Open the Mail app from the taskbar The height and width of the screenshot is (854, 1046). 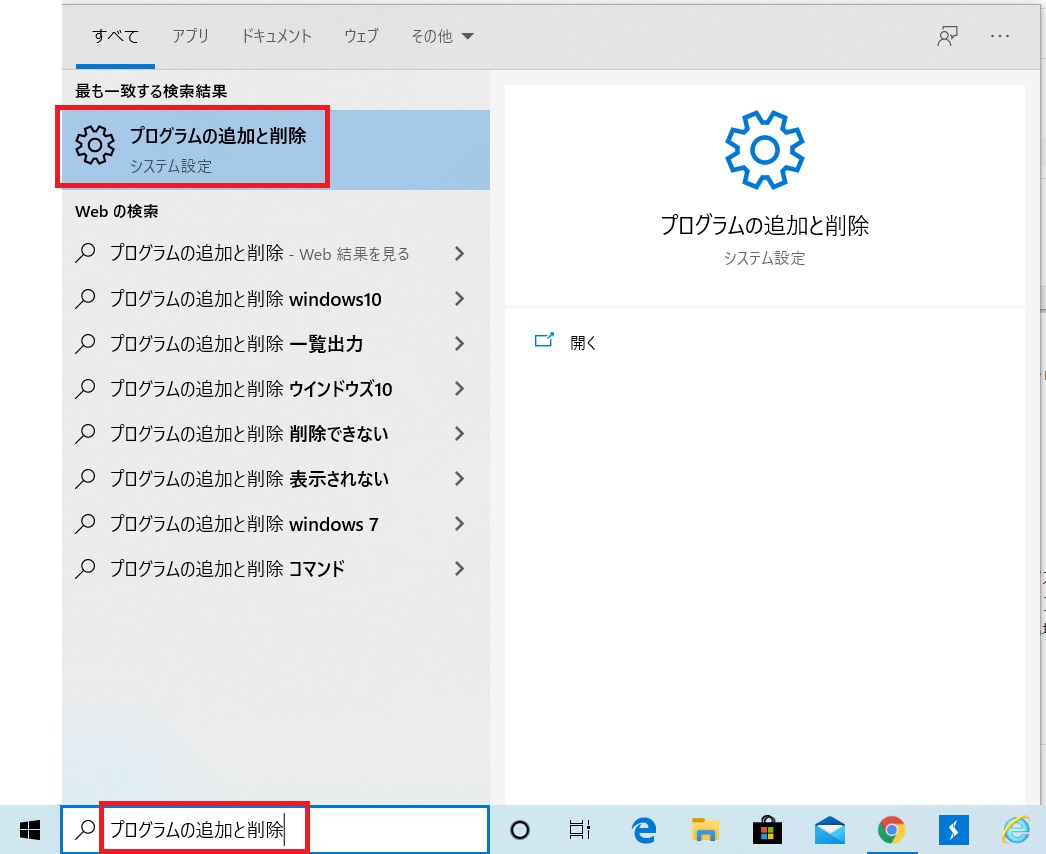pyautogui.click(x=830, y=830)
